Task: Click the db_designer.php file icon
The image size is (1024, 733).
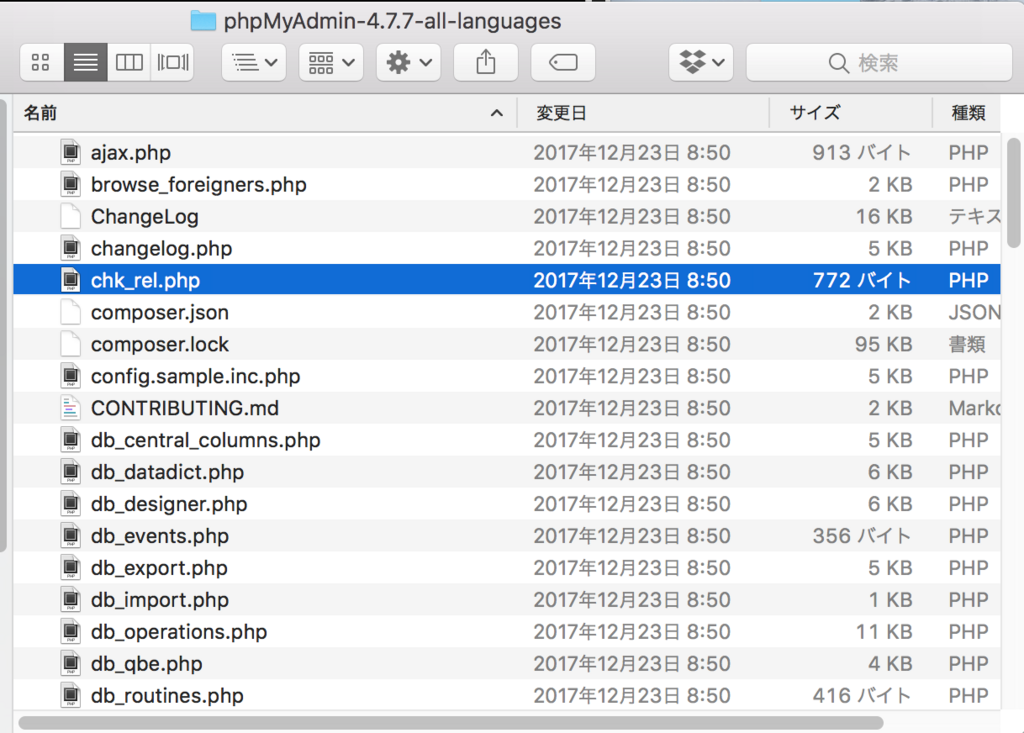Action: coord(71,504)
